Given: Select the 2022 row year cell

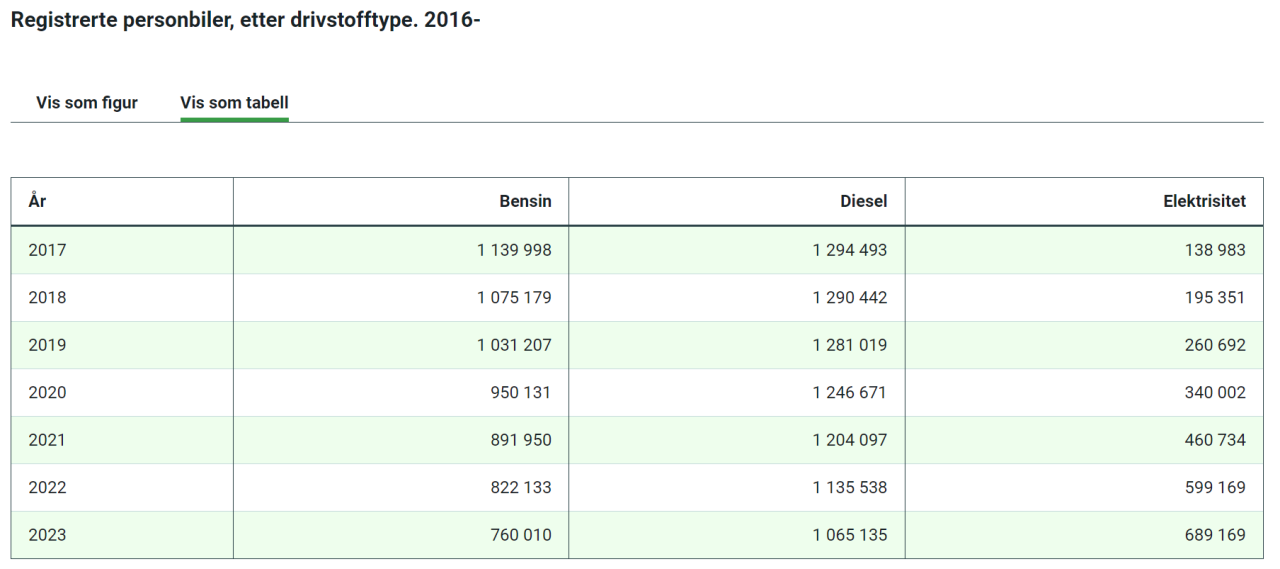Looking at the screenshot, I should coord(47,488).
